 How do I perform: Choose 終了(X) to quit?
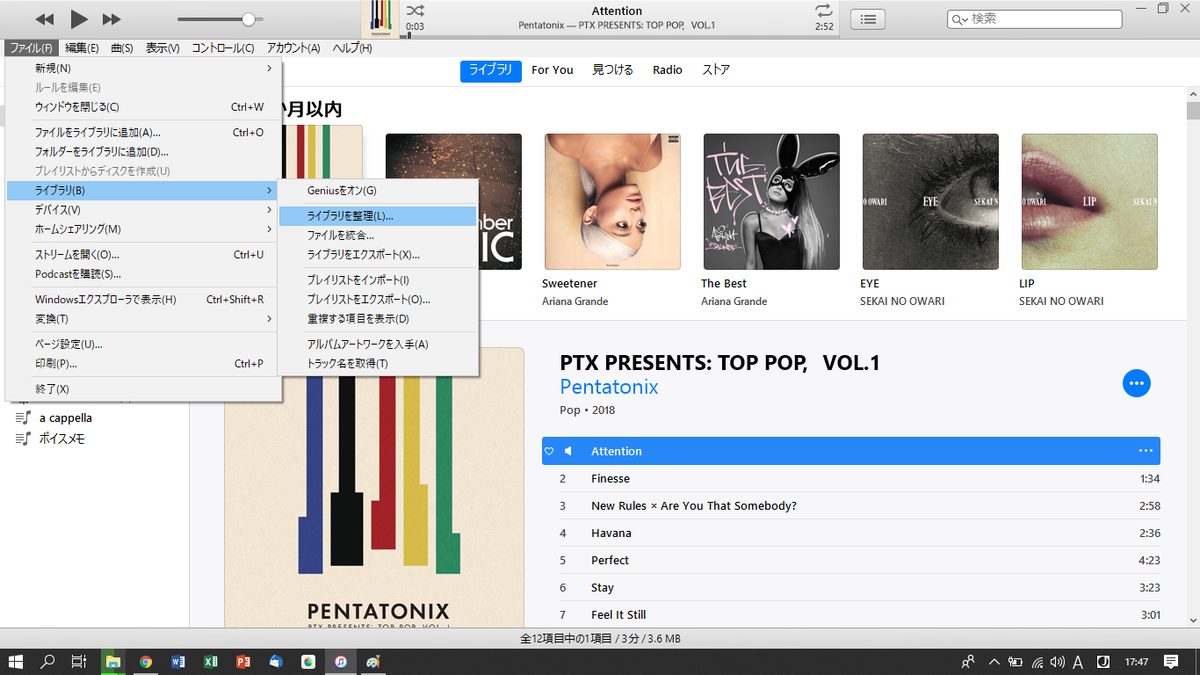pyautogui.click(x=144, y=389)
